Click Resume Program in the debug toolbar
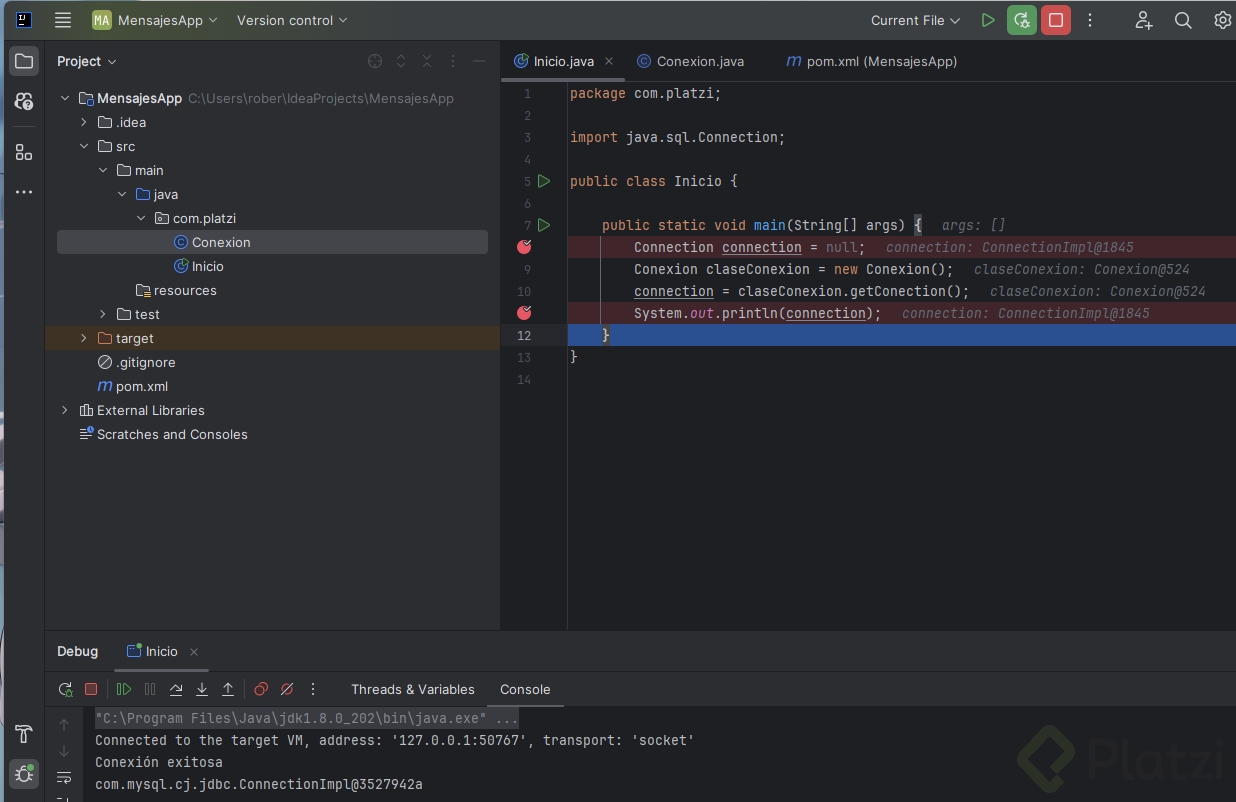This screenshot has width=1236, height=802. coord(124,689)
